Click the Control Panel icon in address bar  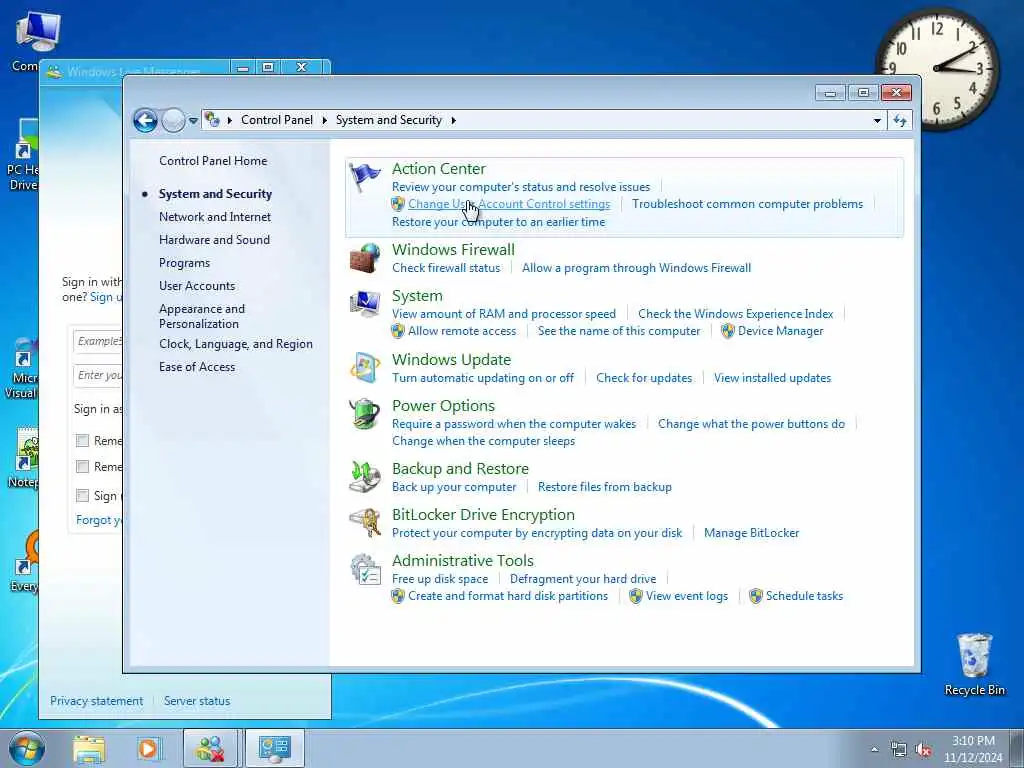click(x=212, y=120)
